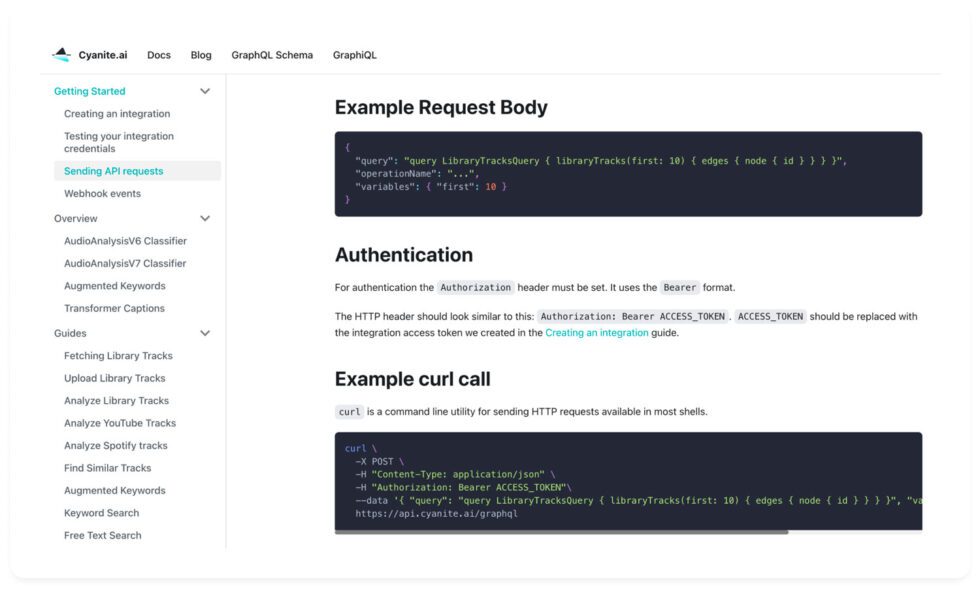Switch to the GraphQL Schema page
This screenshot has width=980, height=592.
(x=272, y=55)
